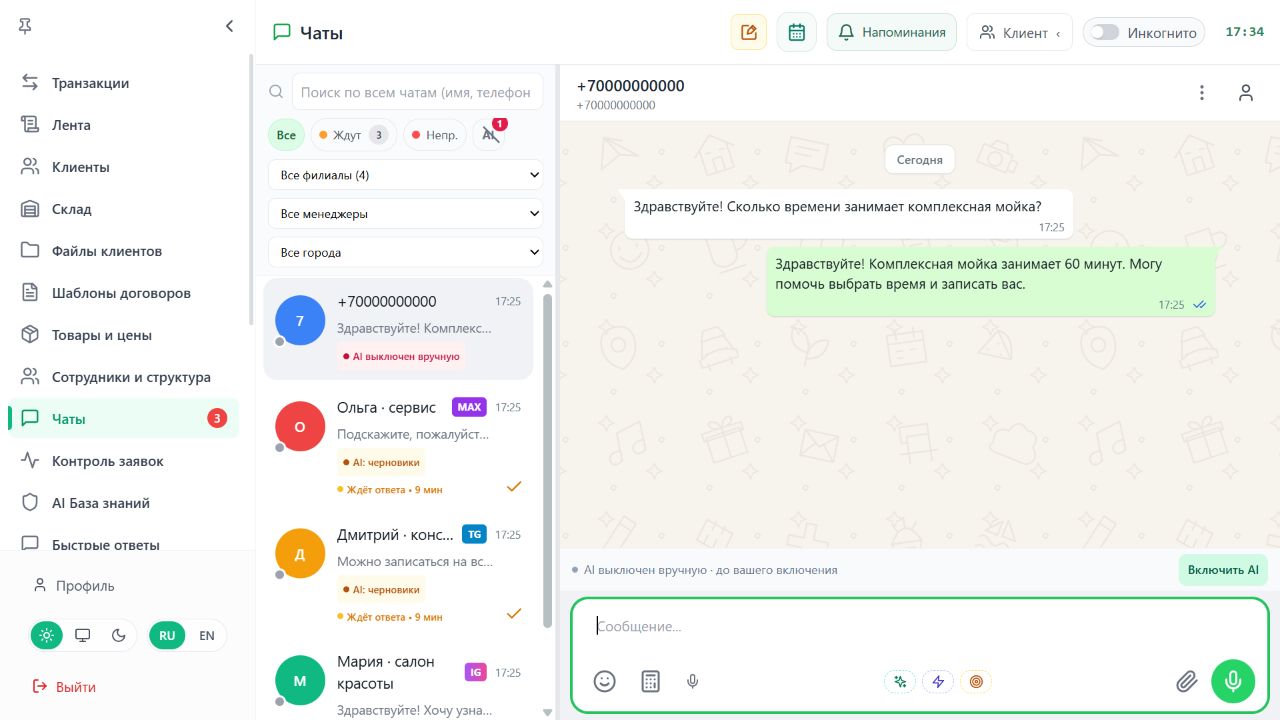The image size is (1280, 720).
Task: Click the chat search field
Action: tap(418, 92)
